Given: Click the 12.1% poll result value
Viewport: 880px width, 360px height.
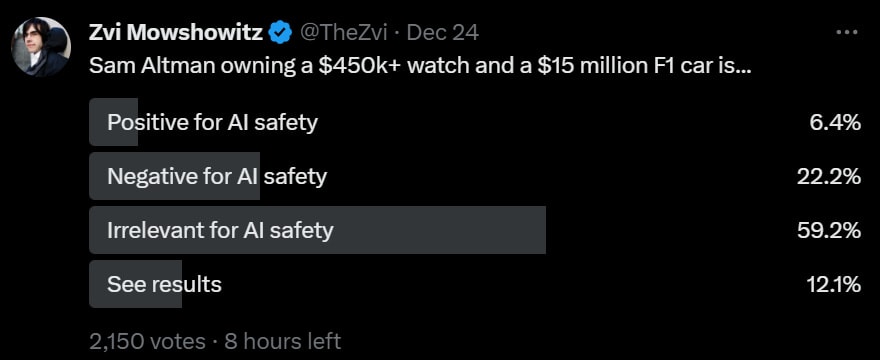Looking at the screenshot, I should [x=833, y=284].
